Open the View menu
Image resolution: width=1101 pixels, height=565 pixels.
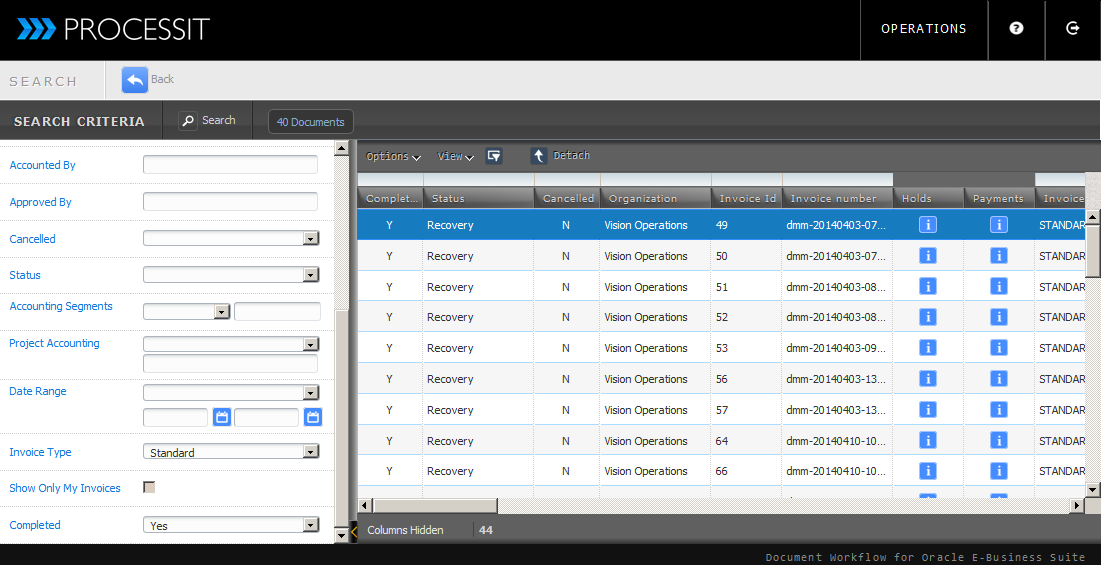click(x=455, y=156)
